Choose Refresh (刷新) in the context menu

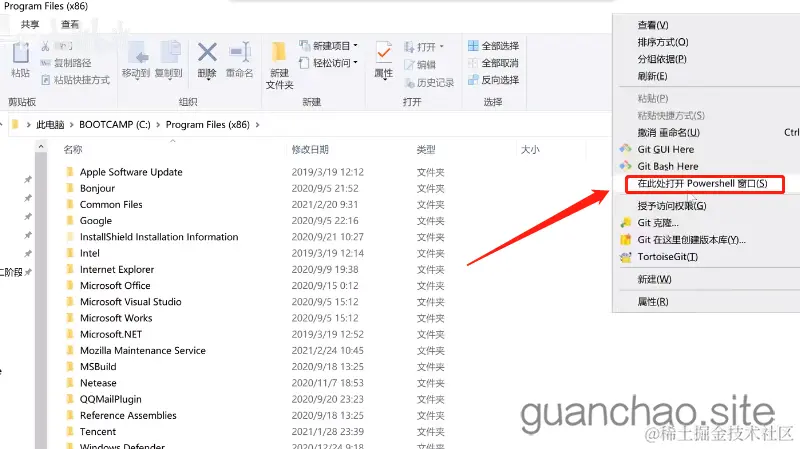[652, 76]
